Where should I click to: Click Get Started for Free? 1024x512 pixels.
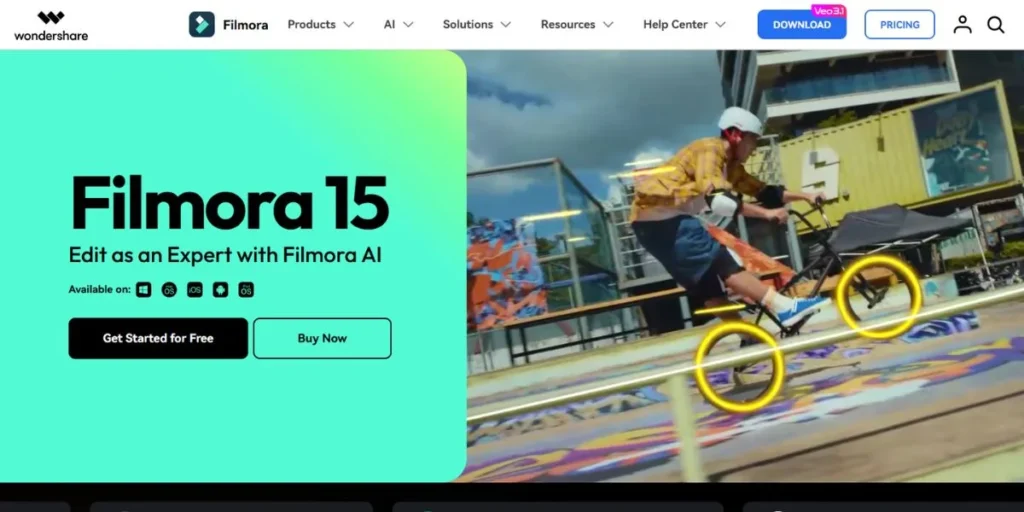tap(158, 338)
